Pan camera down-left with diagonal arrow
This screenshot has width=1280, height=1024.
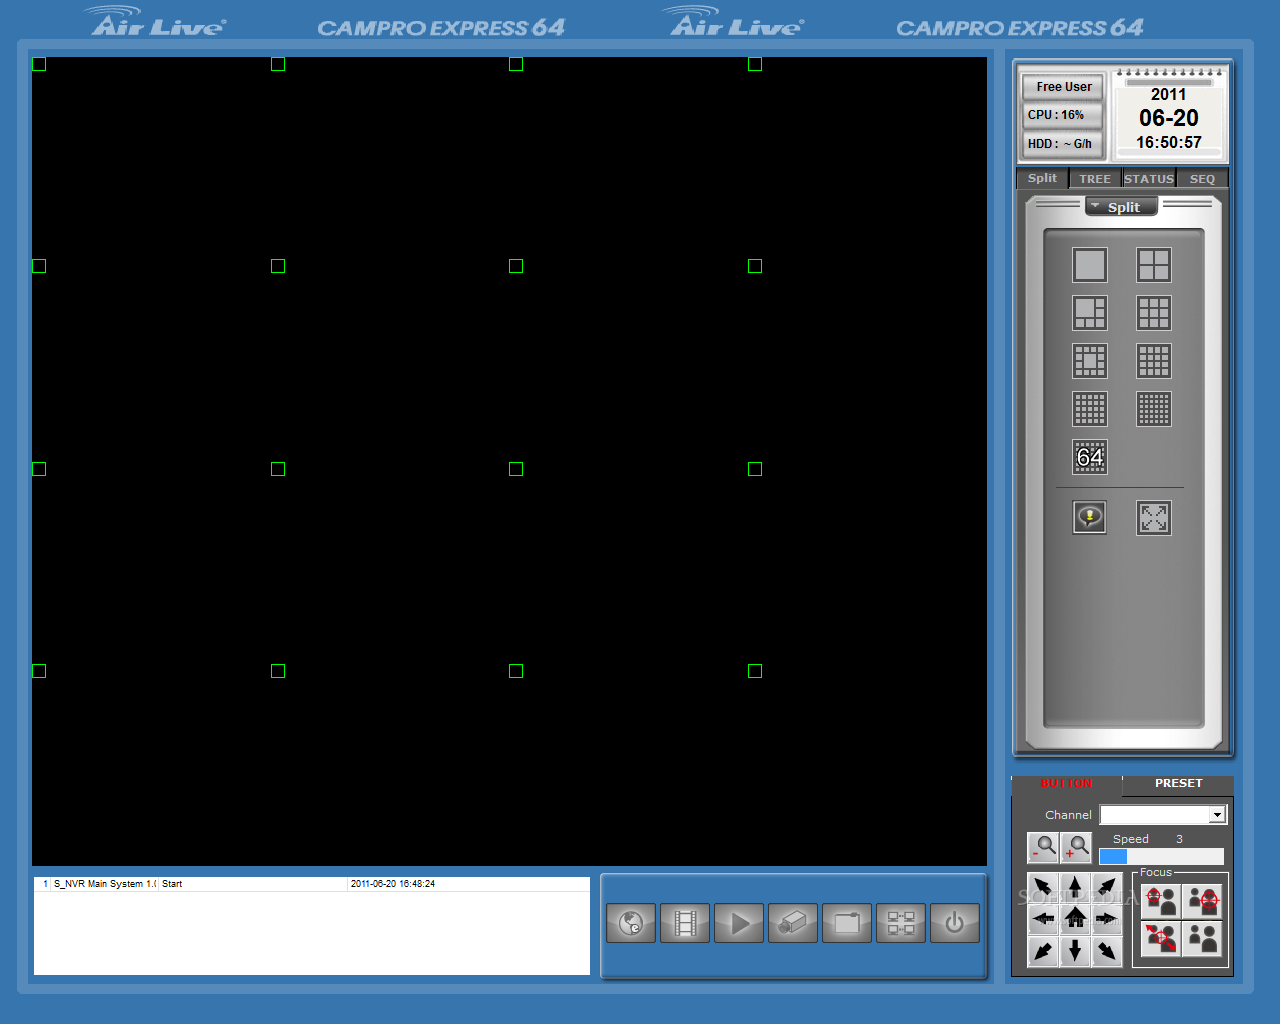point(1043,951)
